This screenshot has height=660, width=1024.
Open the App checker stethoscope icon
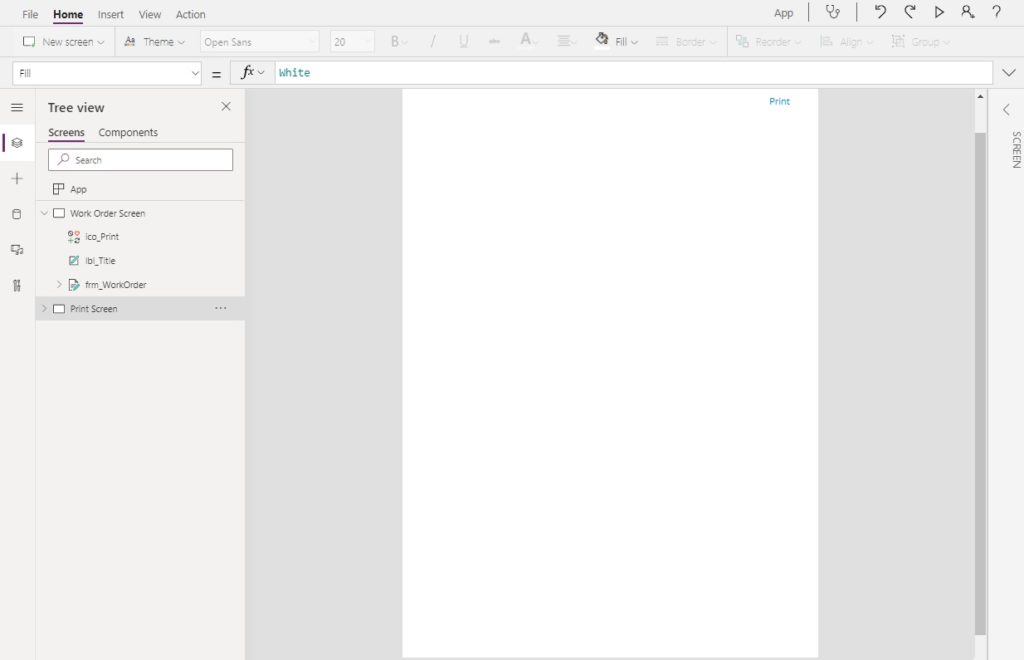click(x=833, y=12)
